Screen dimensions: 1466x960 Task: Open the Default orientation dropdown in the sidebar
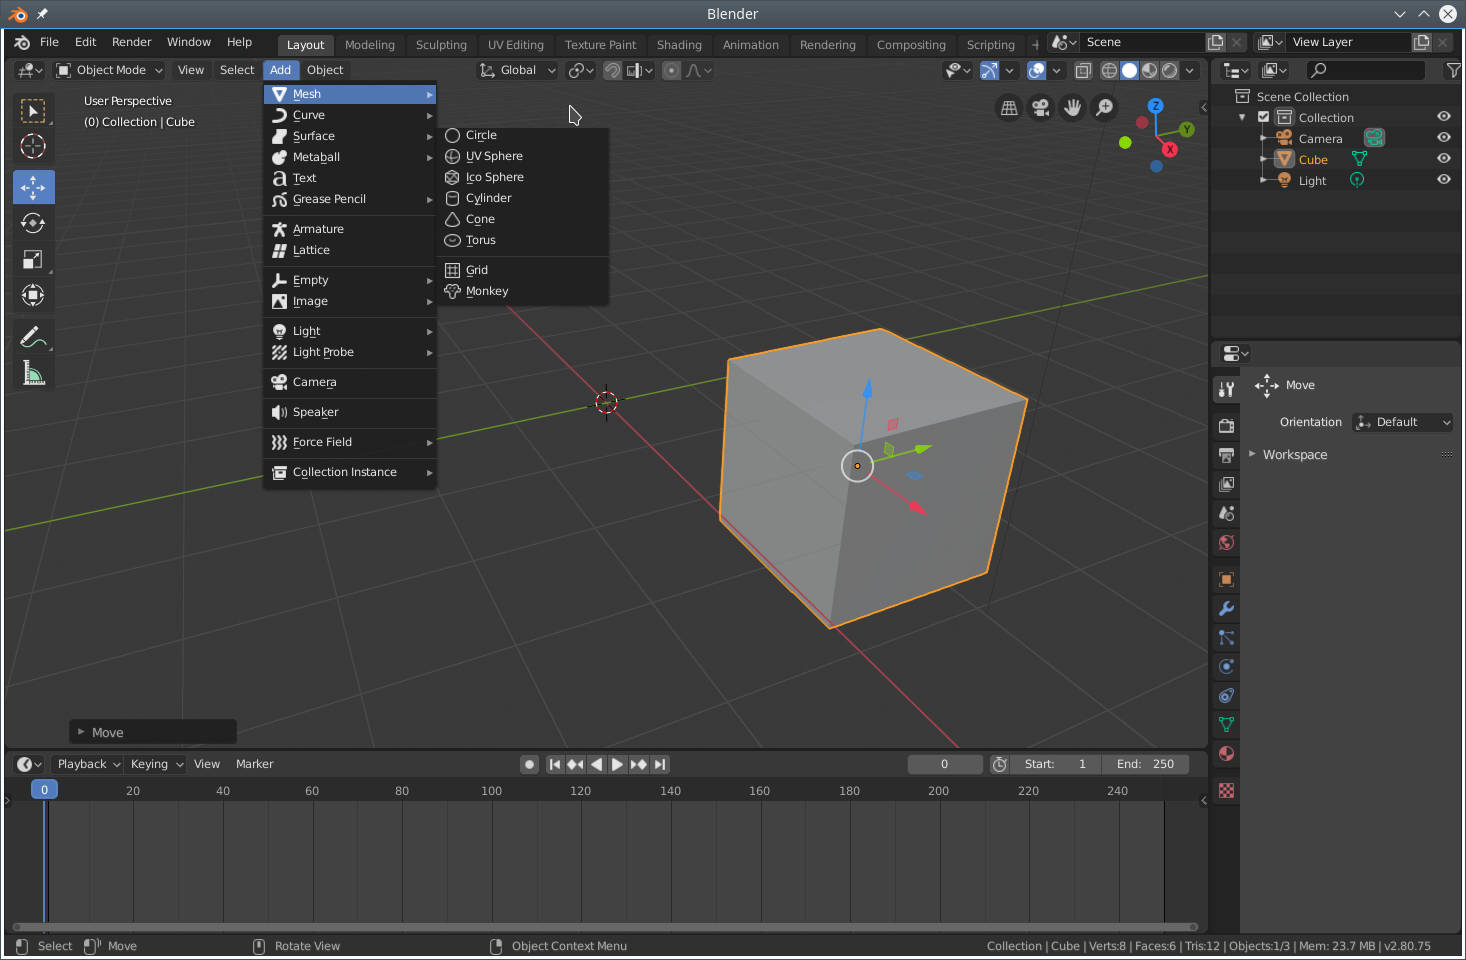(1402, 422)
